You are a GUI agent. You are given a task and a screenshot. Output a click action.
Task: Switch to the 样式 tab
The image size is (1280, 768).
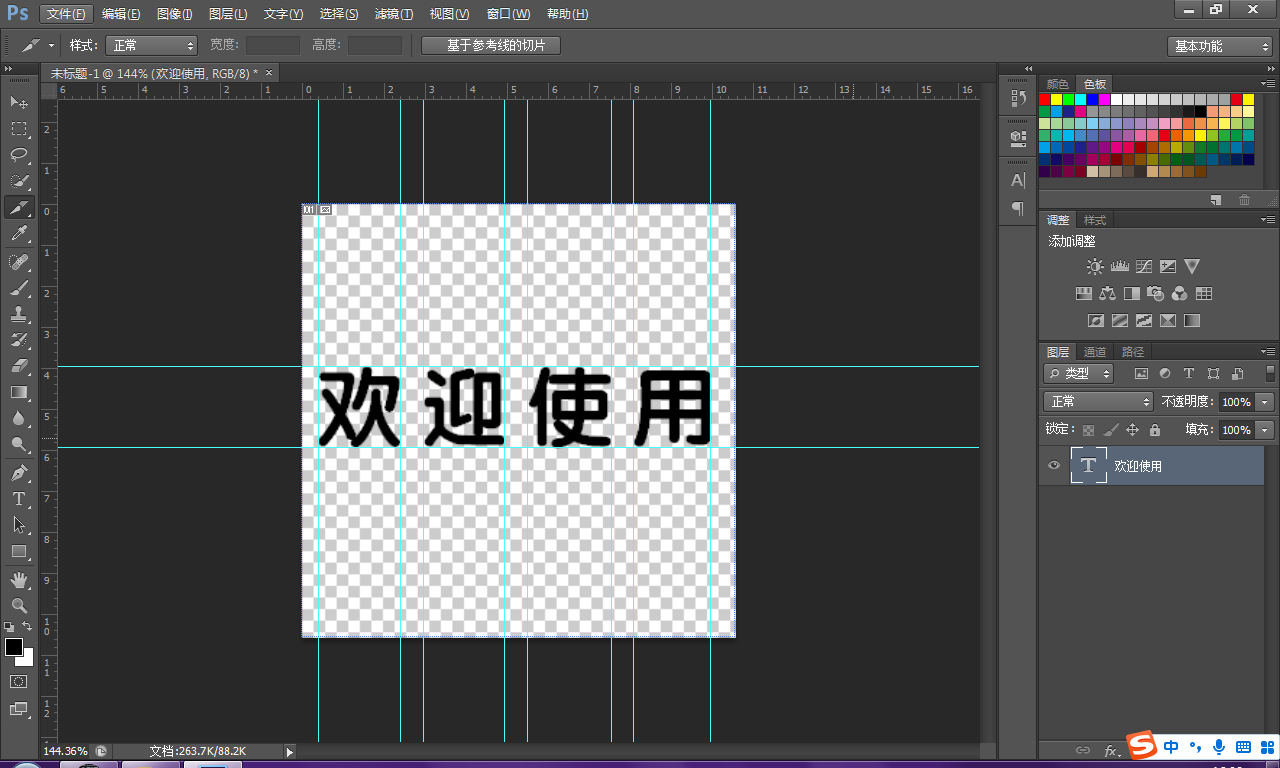pyautogui.click(x=1095, y=220)
